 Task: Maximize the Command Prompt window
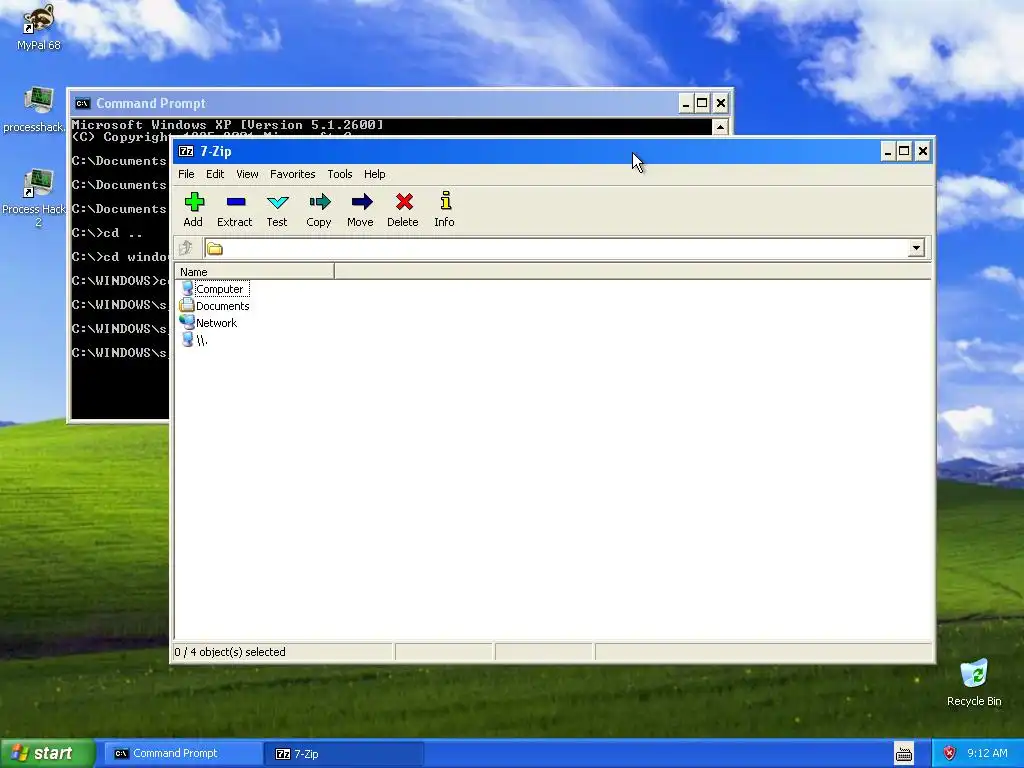pyautogui.click(x=702, y=103)
